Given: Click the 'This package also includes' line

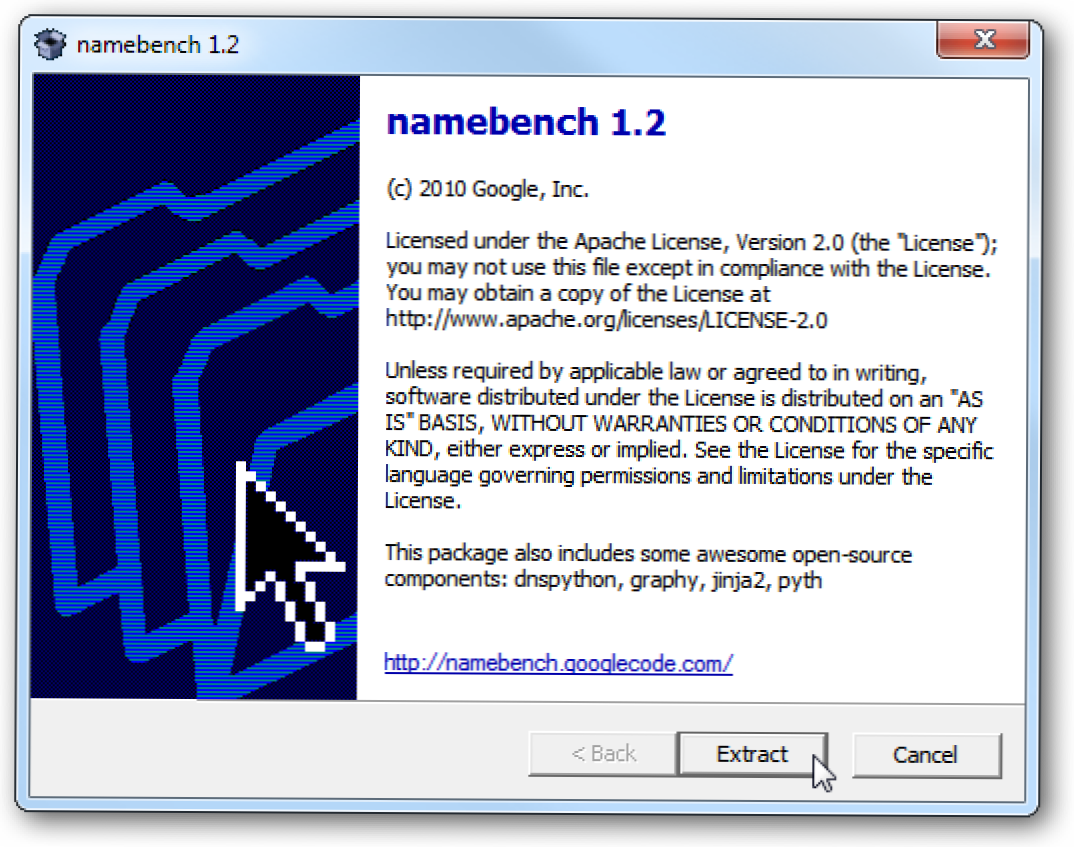Looking at the screenshot, I should [648, 553].
